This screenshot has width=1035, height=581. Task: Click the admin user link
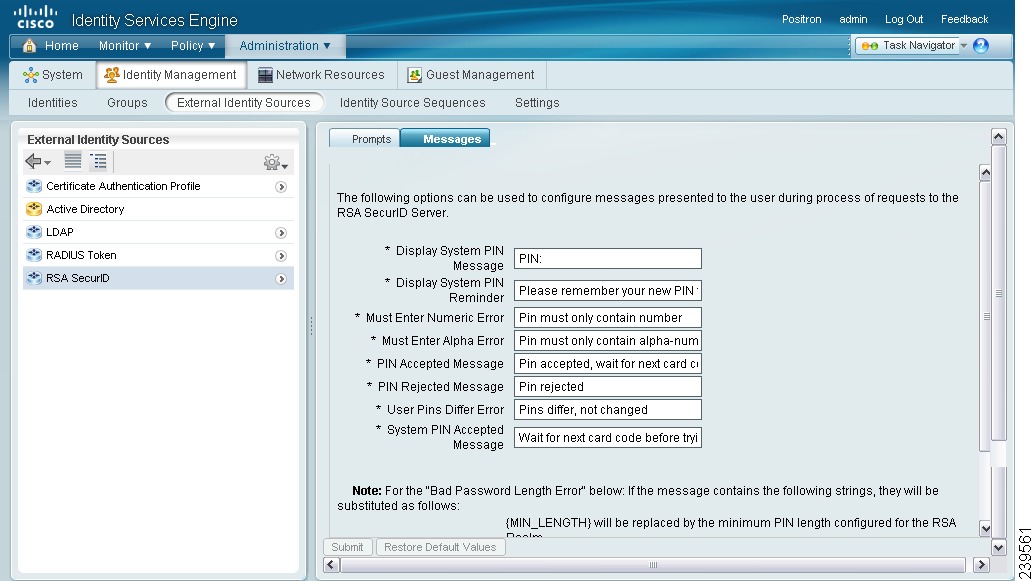(x=853, y=20)
